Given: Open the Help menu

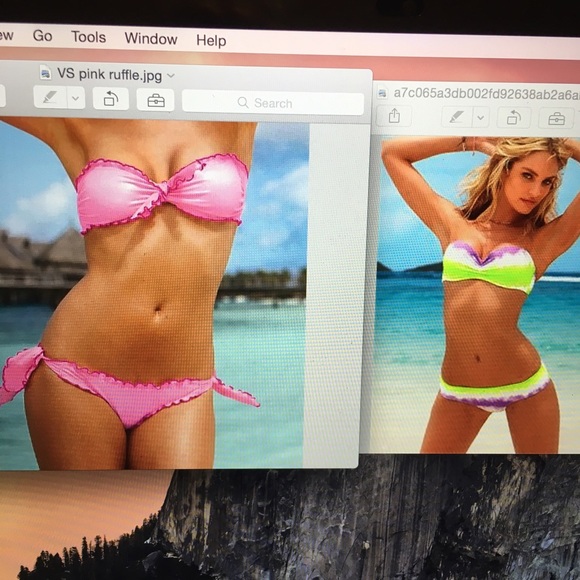Looking at the screenshot, I should (211, 40).
